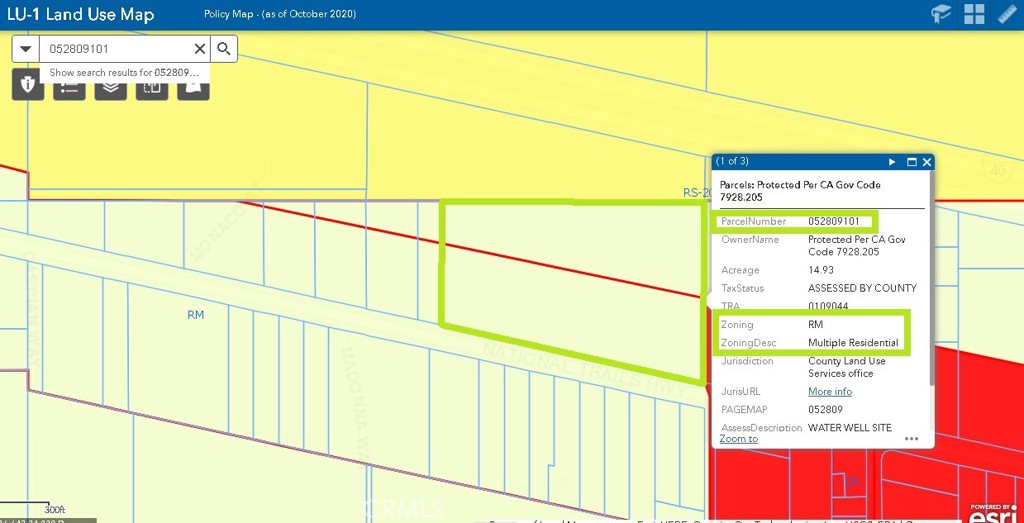Click 'Zoom to' link in popup
This screenshot has width=1024, height=523.
(x=738, y=439)
